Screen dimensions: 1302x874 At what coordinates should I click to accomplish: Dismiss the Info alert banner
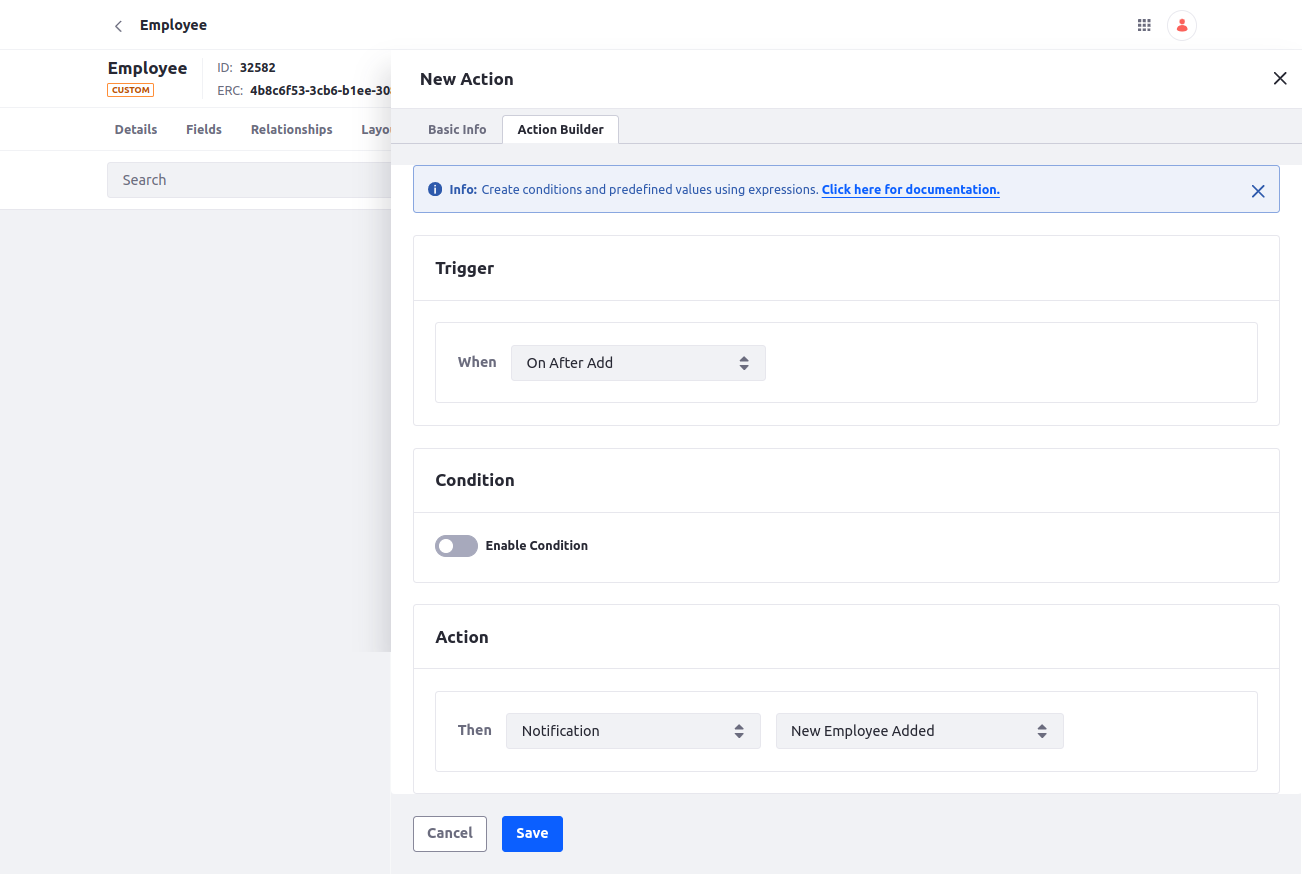pos(1258,191)
